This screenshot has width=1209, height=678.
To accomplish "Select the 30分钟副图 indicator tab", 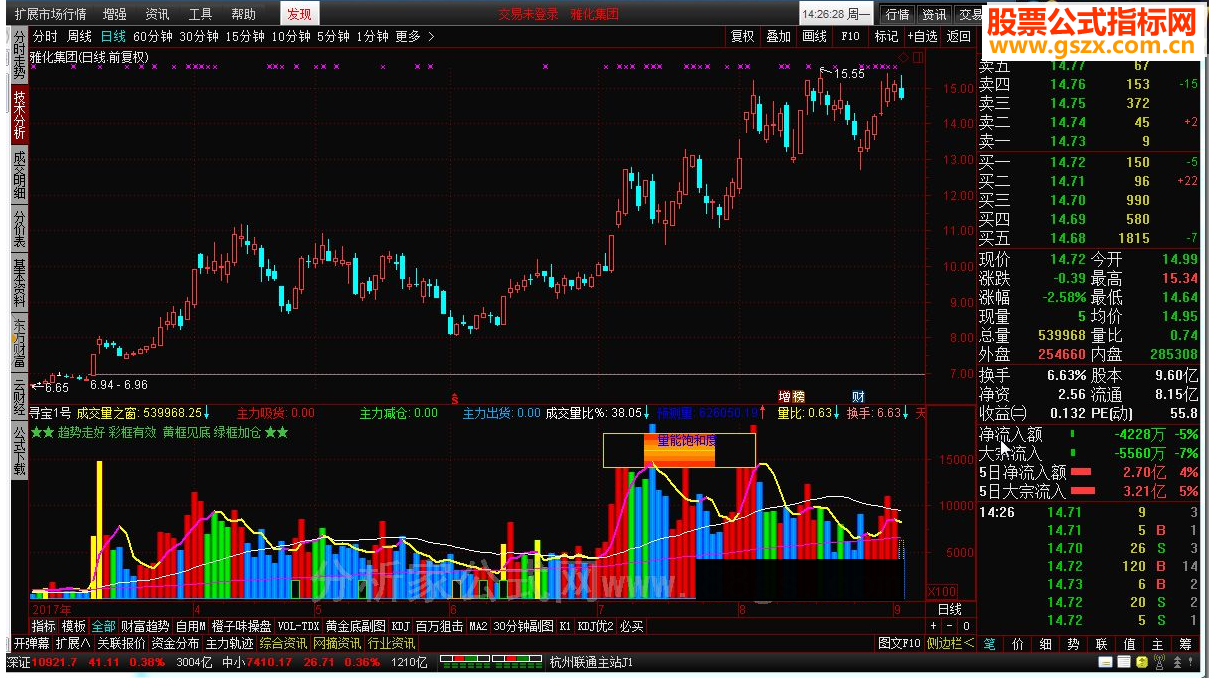I will [x=523, y=626].
